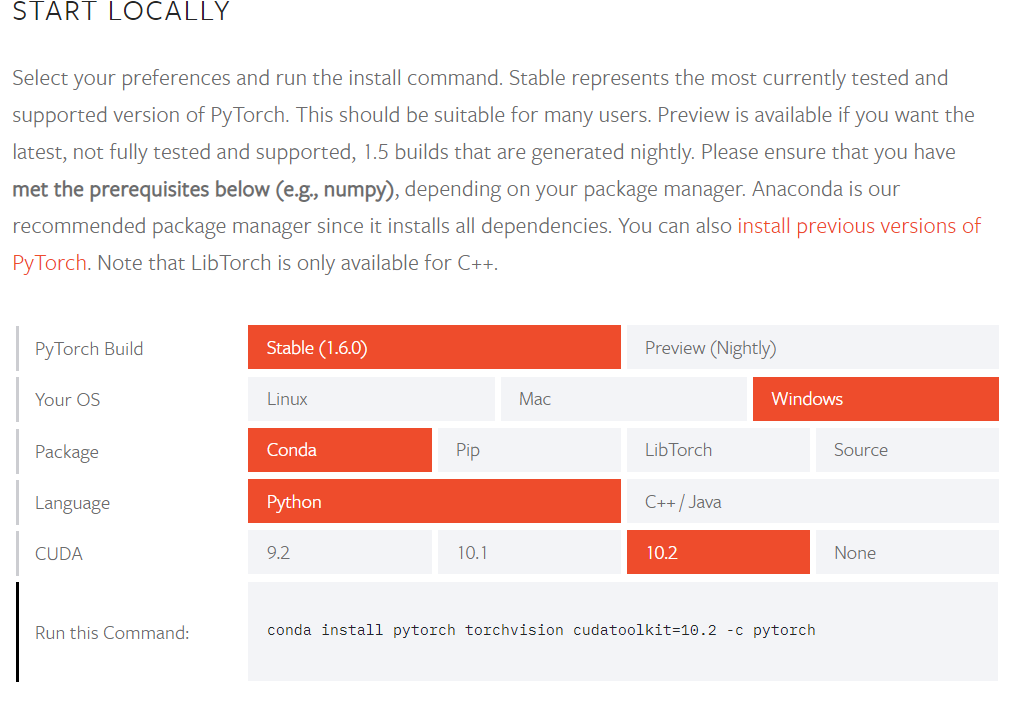1035x703 pixels.
Task: Select the Windows OS option
Action: coord(875,399)
